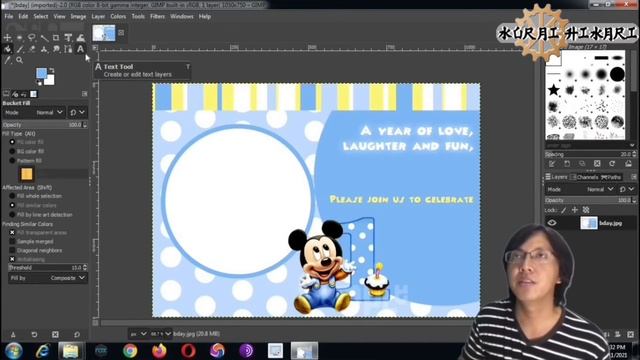Click the foreground blue color swatch
The height and width of the screenshot is (360, 640).
click(x=41, y=73)
